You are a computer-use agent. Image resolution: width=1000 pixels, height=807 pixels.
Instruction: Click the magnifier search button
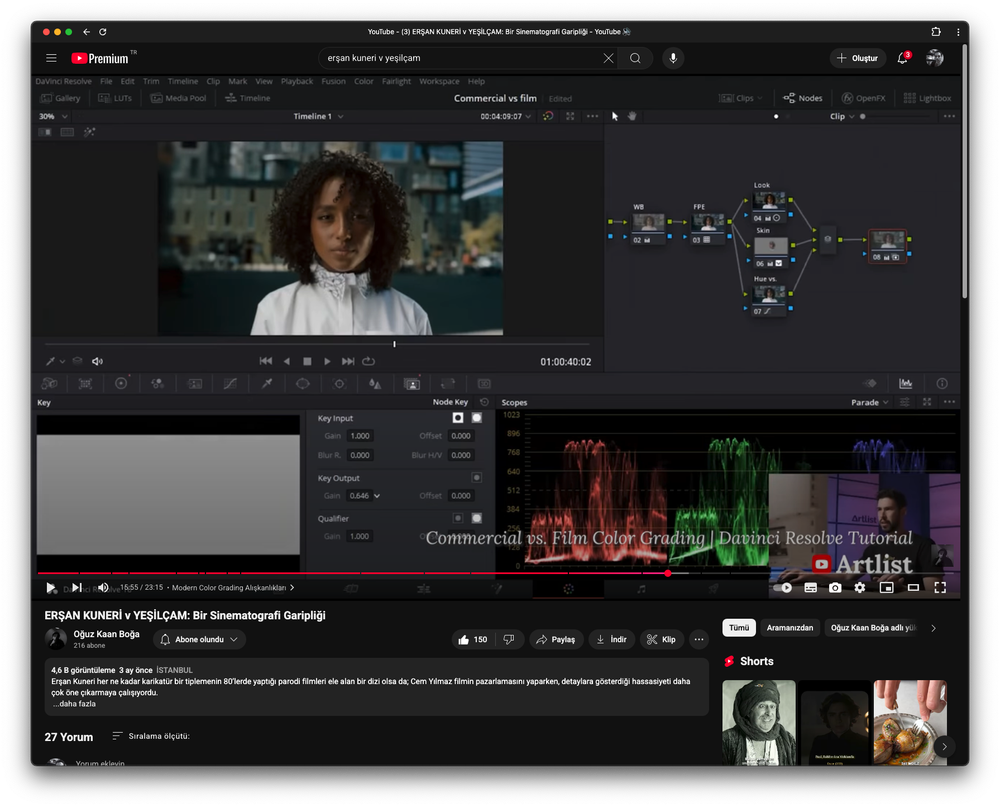coord(635,58)
